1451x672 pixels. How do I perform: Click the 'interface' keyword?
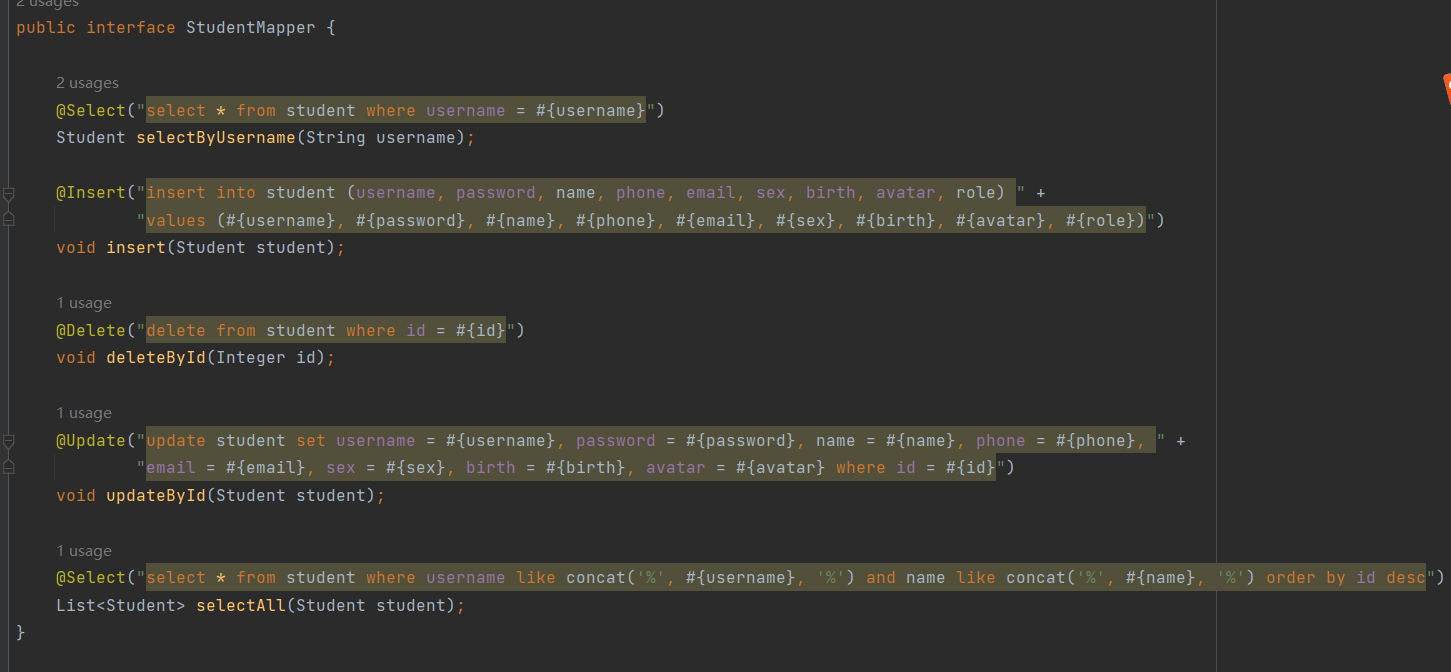tap(131, 28)
